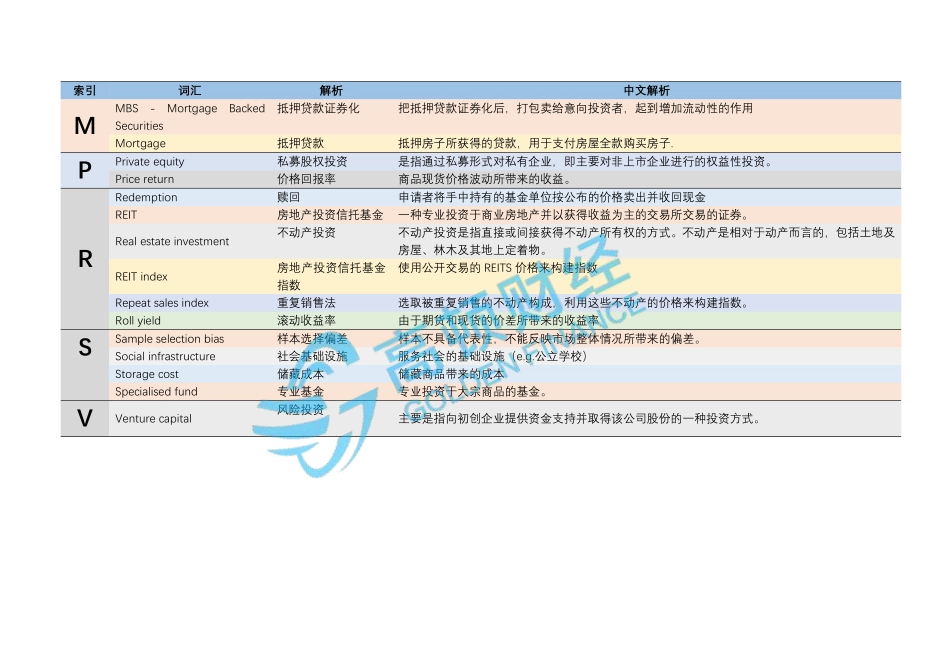Select the Sample selection bias row

[x=167, y=339]
